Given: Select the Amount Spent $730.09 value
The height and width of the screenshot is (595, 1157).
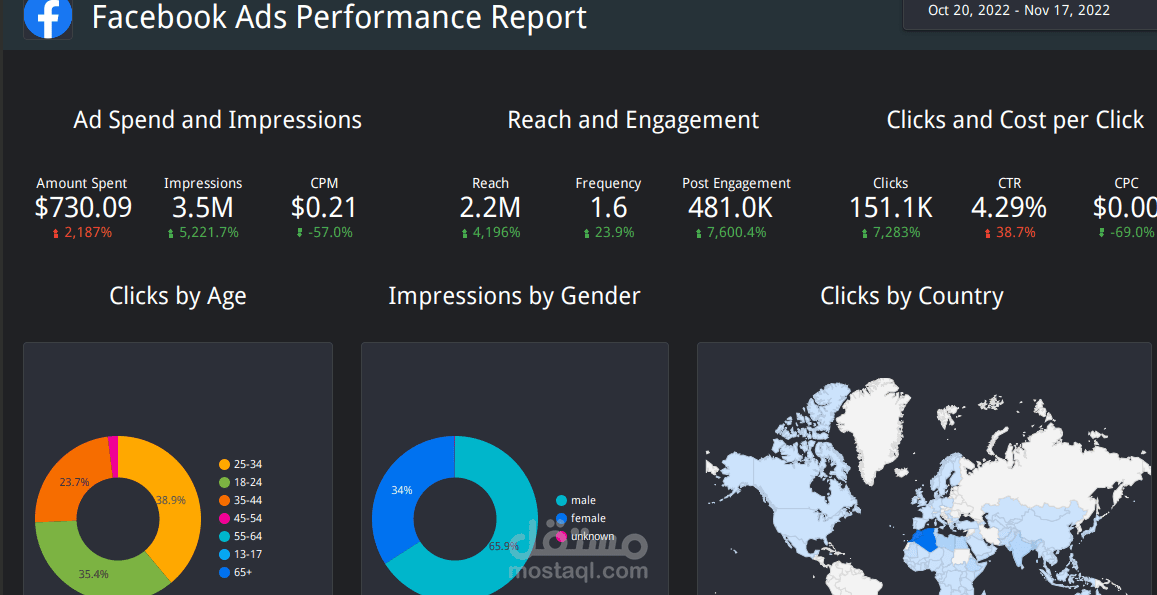Looking at the screenshot, I should click(83, 207).
